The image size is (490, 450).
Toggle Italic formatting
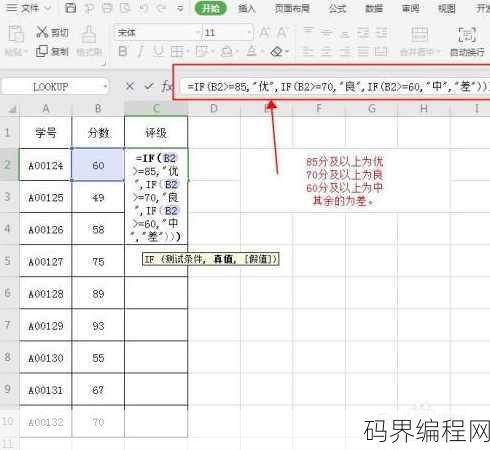click(141, 52)
